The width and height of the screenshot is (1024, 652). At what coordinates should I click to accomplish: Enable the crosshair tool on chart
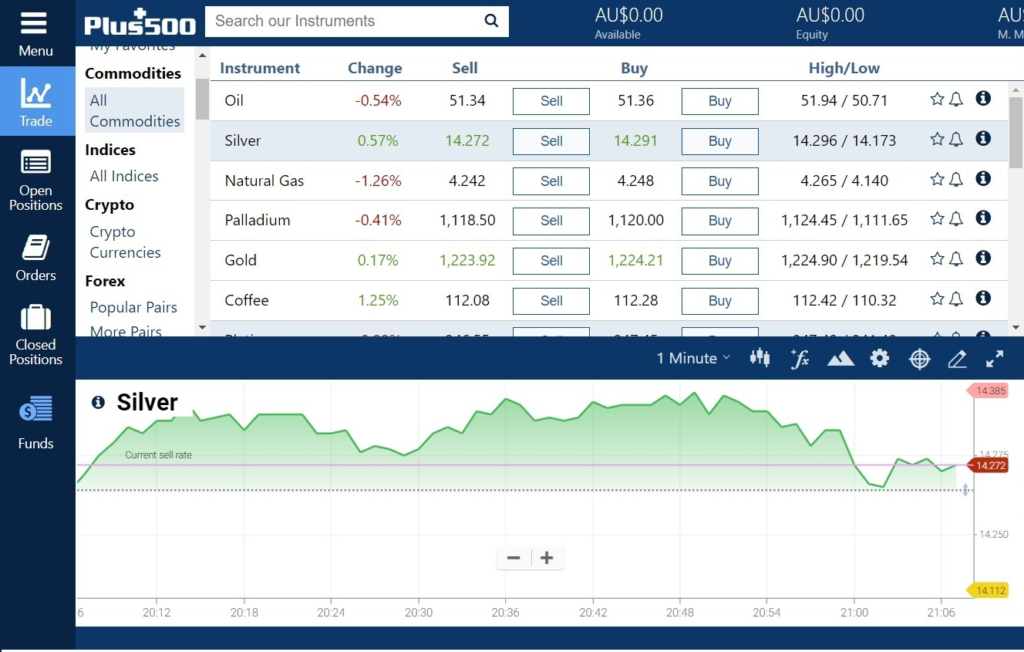pos(920,359)
